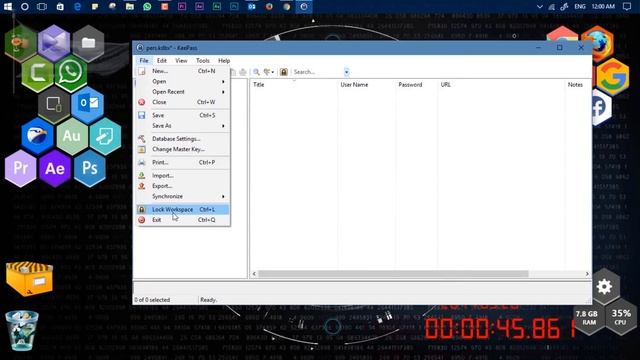Screen dimensions: 640x360
Task: Click into the Search field
Action: click(x=318, y=72)
